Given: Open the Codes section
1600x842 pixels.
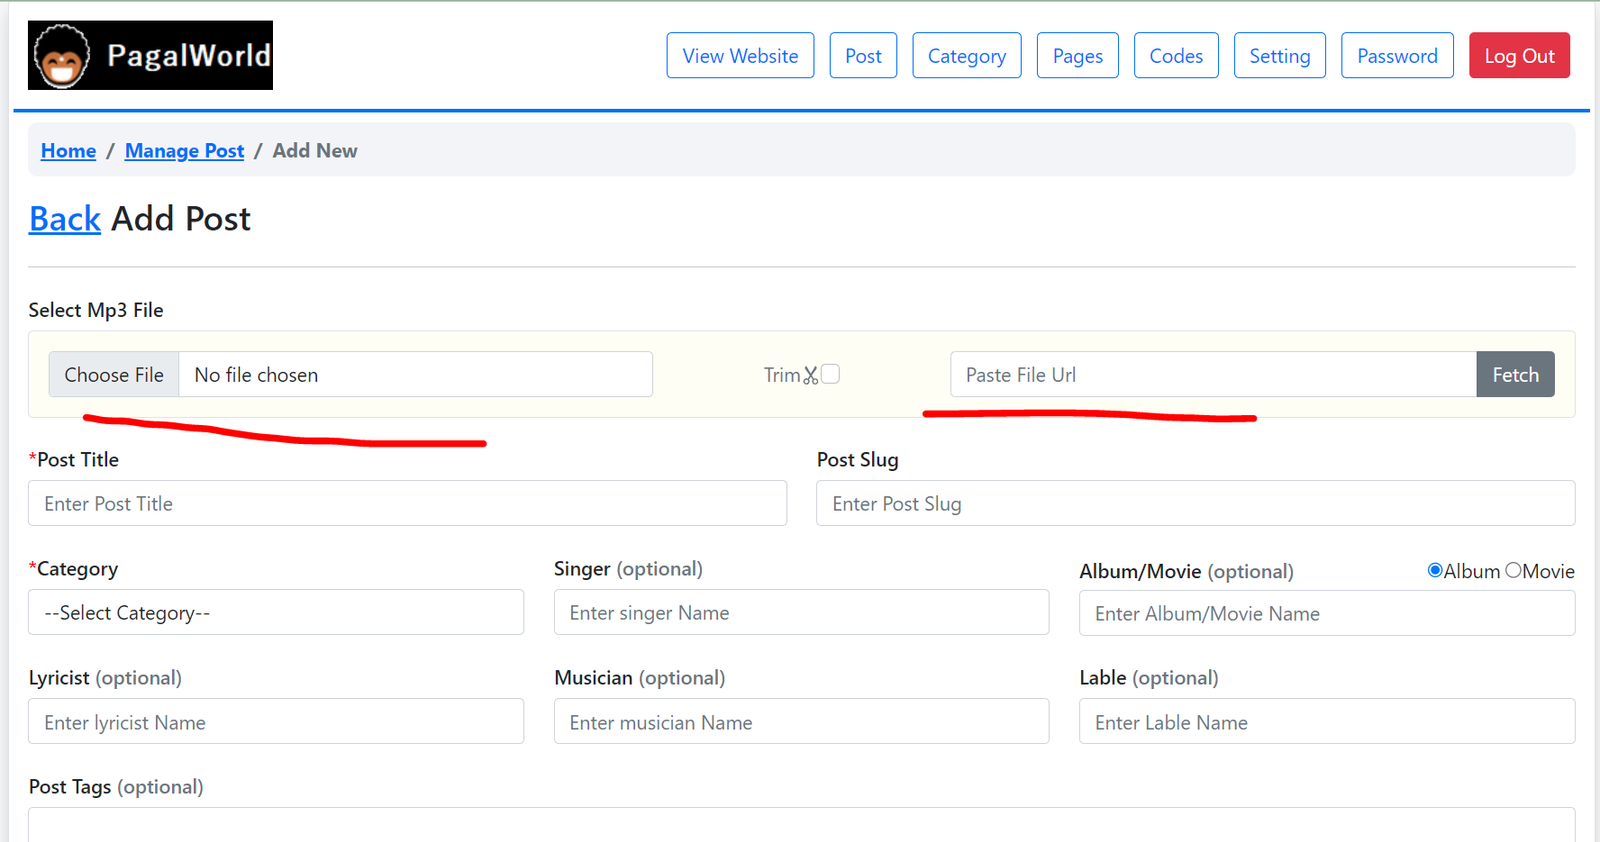Looking at the screenshot, I should click(x=1176, y=56).
